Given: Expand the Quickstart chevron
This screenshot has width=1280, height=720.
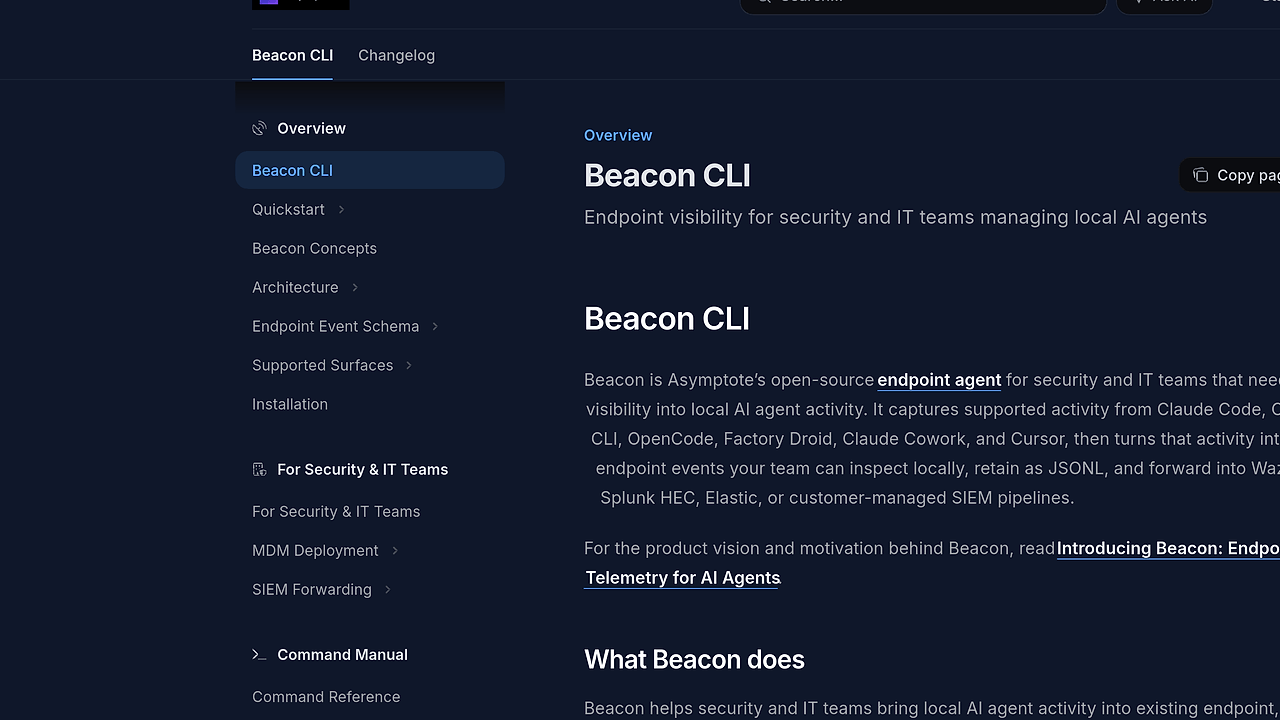Looking at the screenshot, I should (341, 209).
